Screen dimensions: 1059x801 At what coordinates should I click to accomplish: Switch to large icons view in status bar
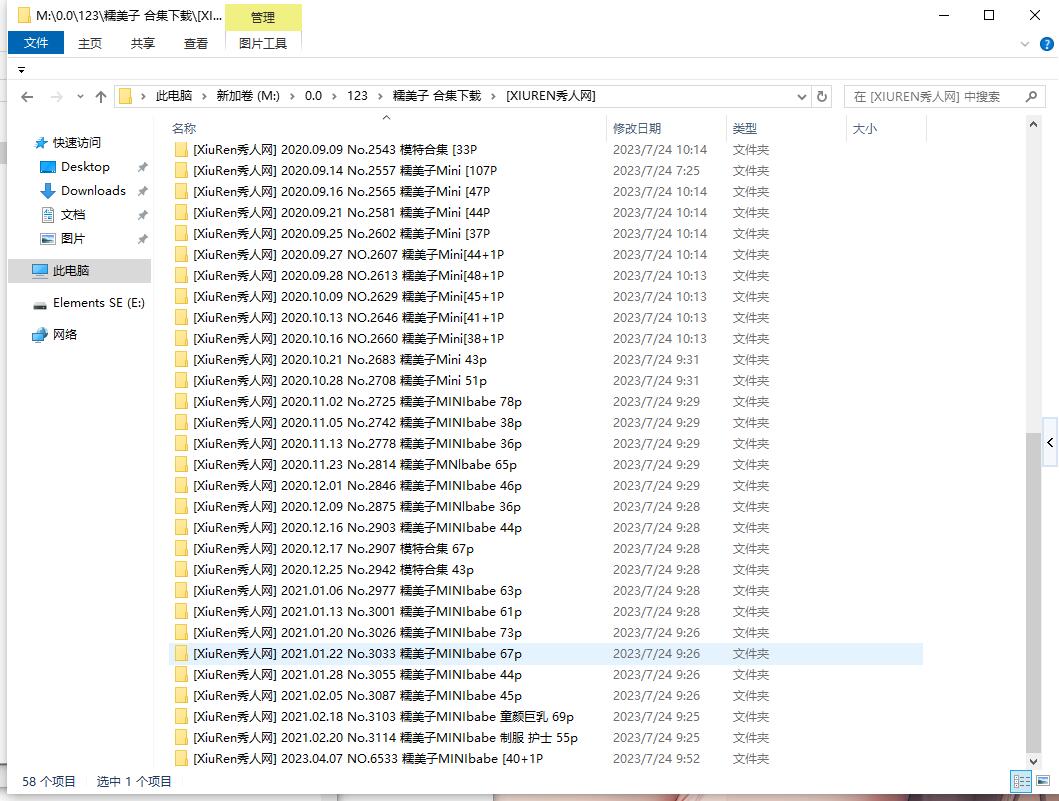1043,781
